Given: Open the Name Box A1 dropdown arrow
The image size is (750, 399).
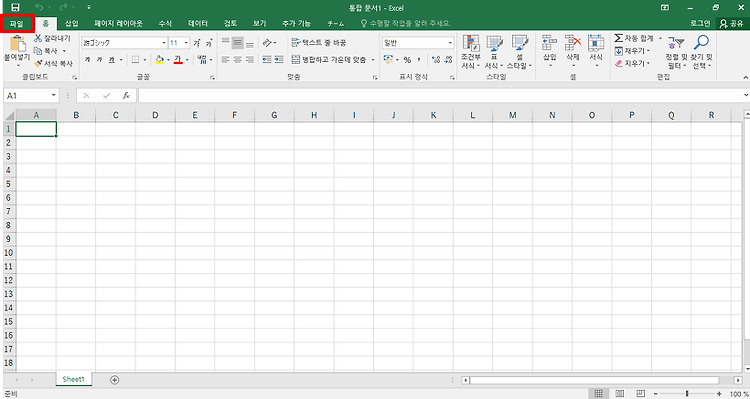Looking at the screenshot, I should click(54, 96).
